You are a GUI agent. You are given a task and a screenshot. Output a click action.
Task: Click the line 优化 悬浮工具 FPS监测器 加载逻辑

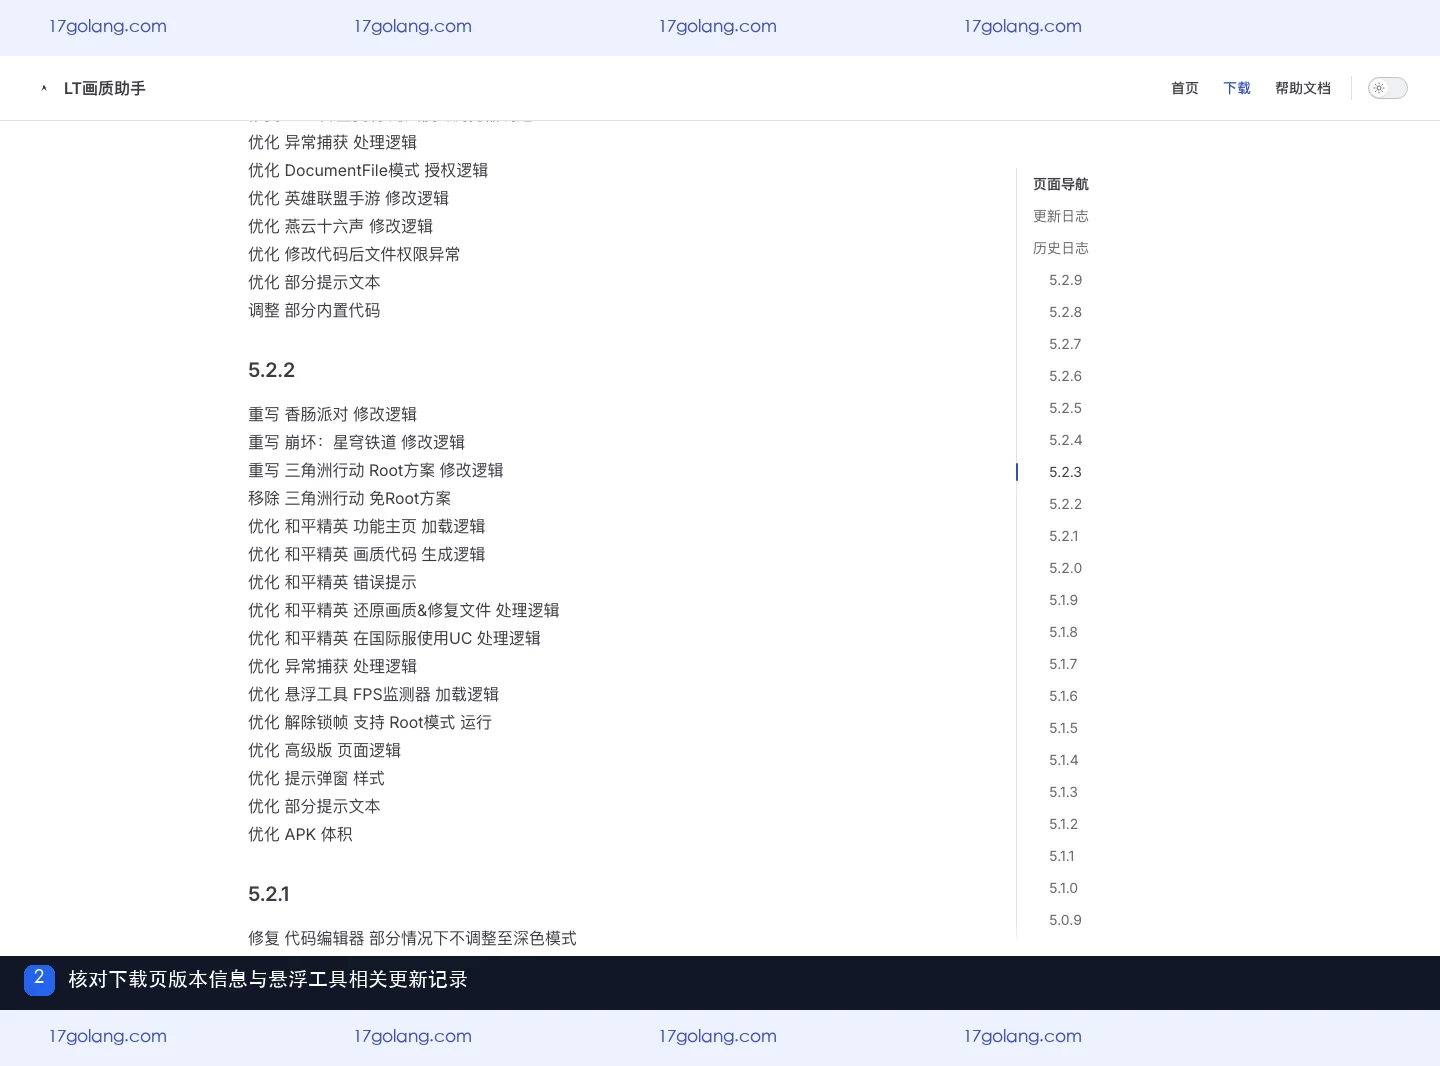pyautogui.click(x=374, y=694)
